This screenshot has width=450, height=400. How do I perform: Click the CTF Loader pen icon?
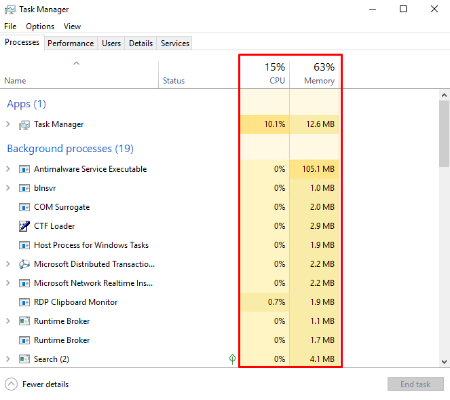[24, 226]
